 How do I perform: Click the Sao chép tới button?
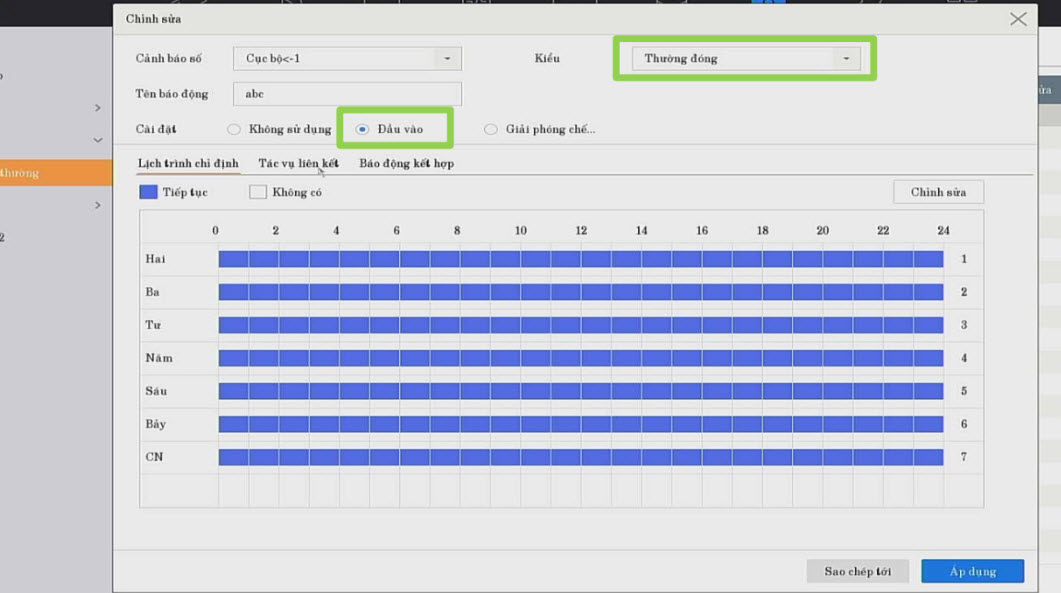[x=857, y=571]
